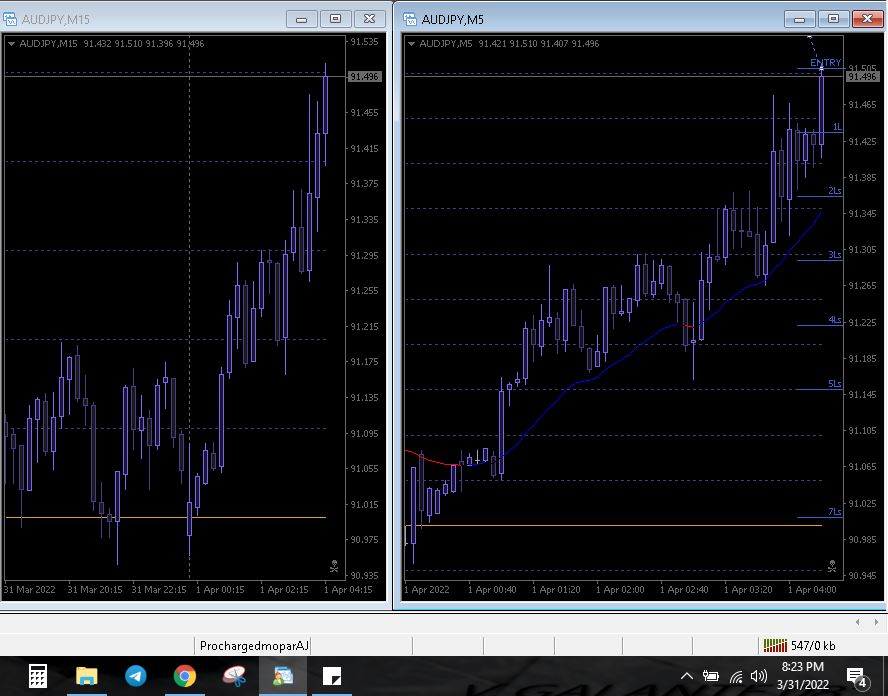
Task: Click the AUDJPY,M5 chart window icon
Action: [x=410, y=19]
